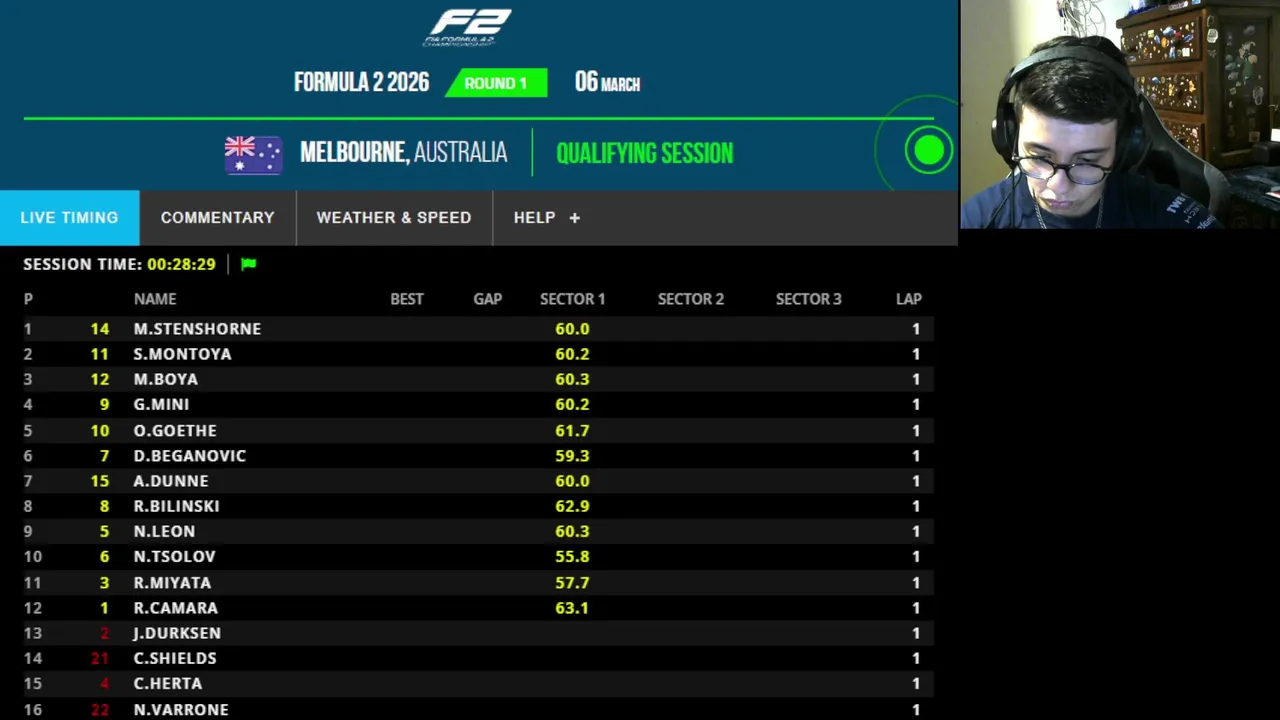Select driver C.Herta row
This screenshot has width=1280, height=720.
[x=478, y=683]
